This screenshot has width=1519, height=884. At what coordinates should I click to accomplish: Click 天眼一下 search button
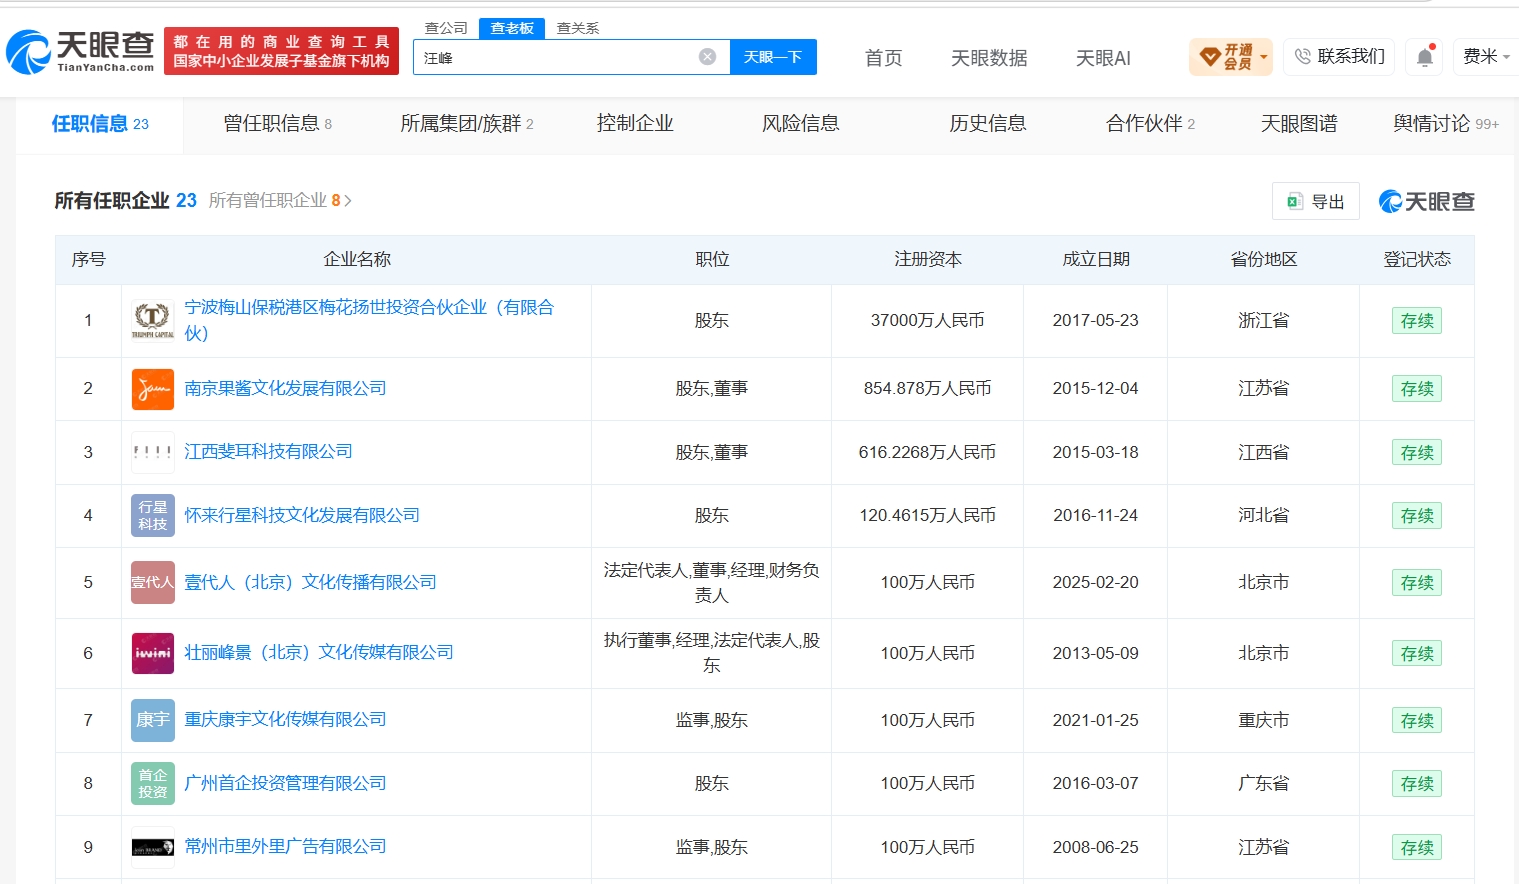(x=773, y=57)
